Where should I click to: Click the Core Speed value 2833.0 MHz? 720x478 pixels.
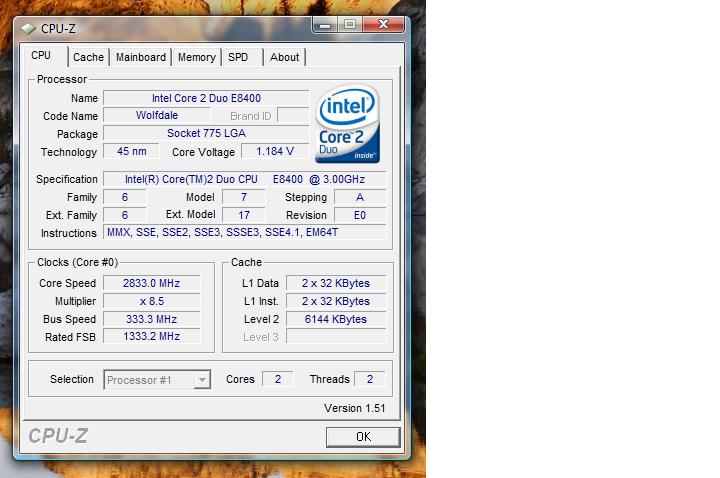pos(152,283)
